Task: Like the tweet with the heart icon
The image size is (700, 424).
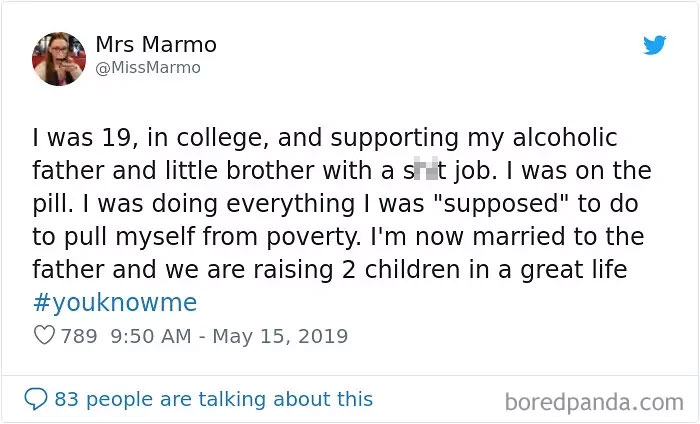Action: (44, 336)
